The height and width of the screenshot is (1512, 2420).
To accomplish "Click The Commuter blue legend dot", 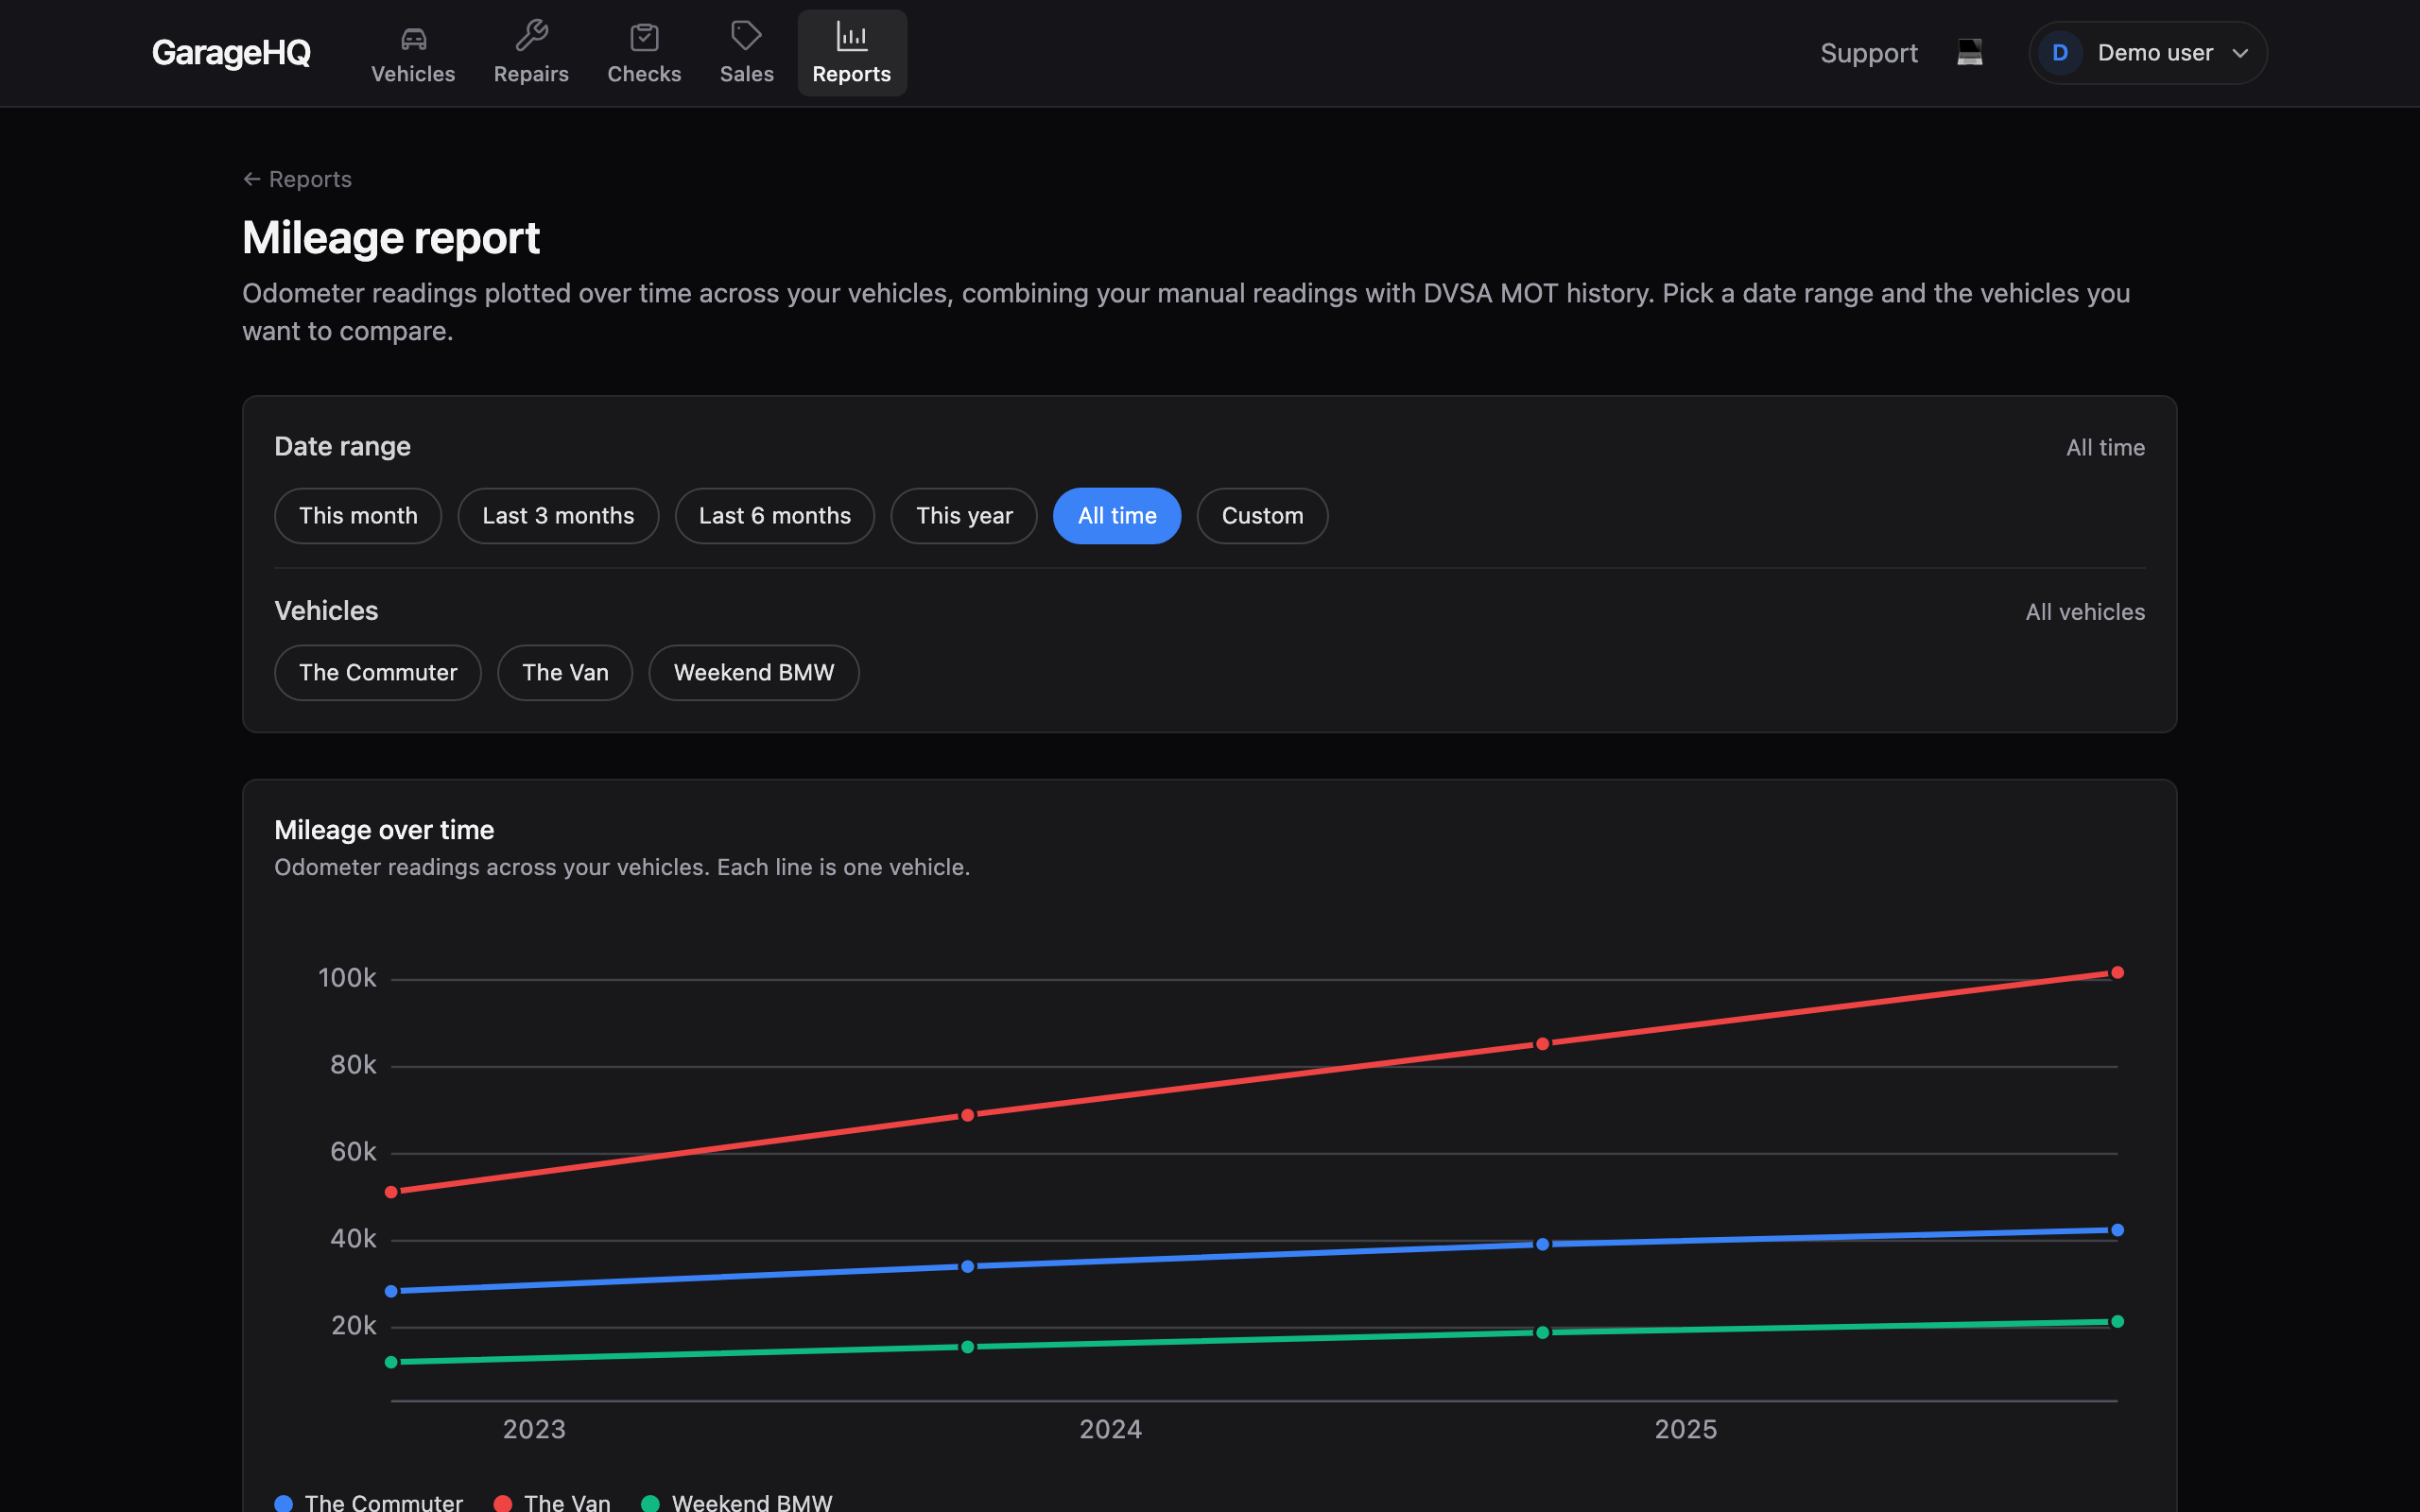I will (x=284, y=1503).
